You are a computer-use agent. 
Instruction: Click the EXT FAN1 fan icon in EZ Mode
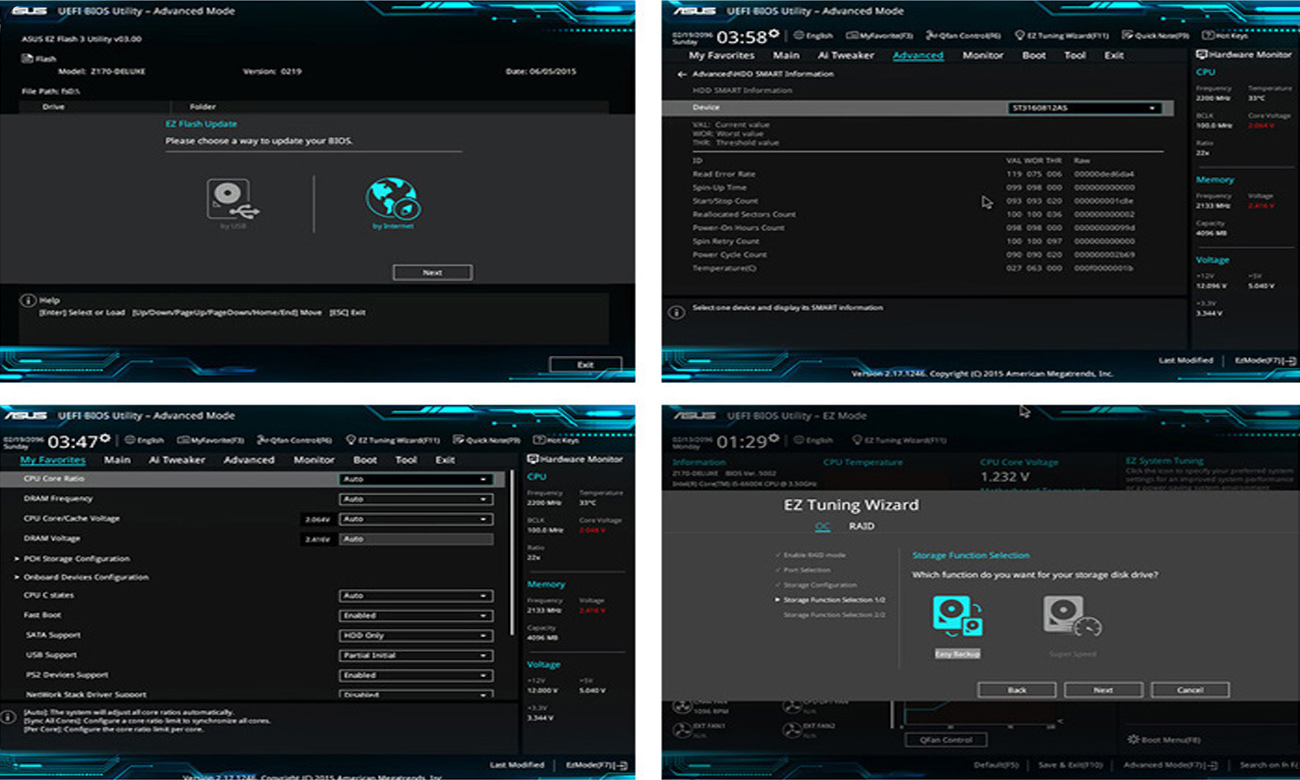point(681,731)
